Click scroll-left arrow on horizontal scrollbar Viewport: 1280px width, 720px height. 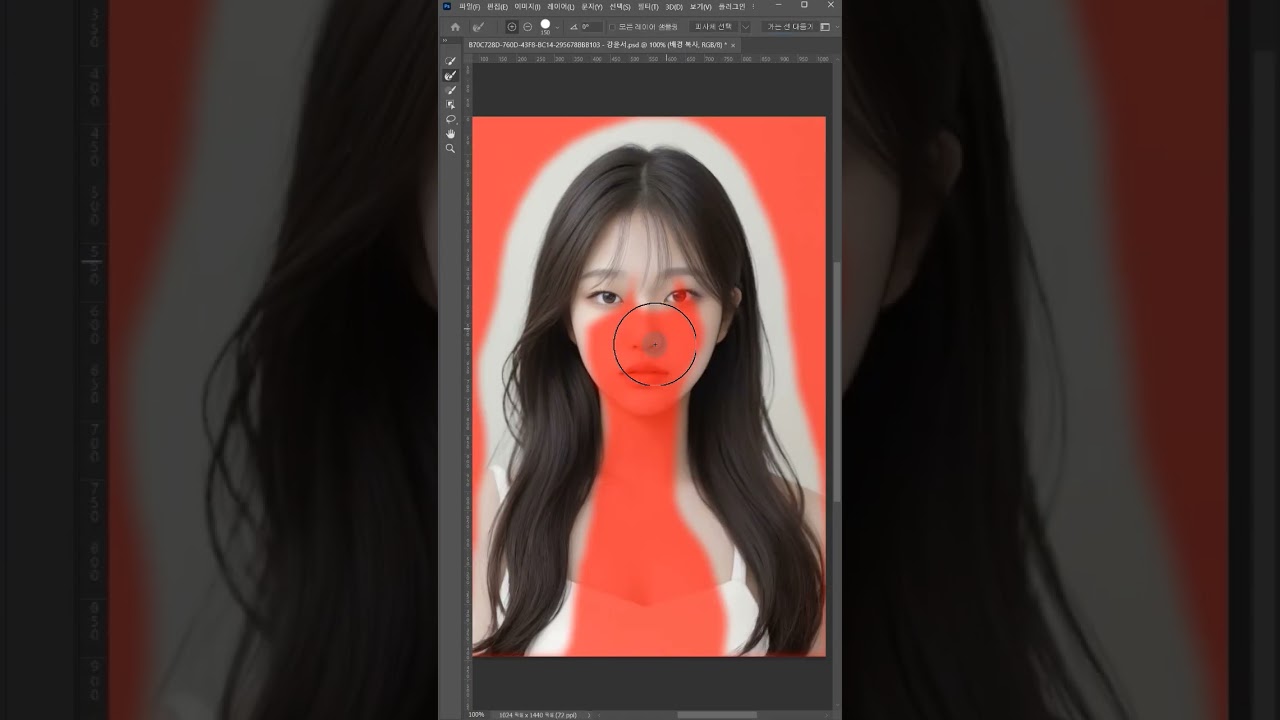point(599,715)
